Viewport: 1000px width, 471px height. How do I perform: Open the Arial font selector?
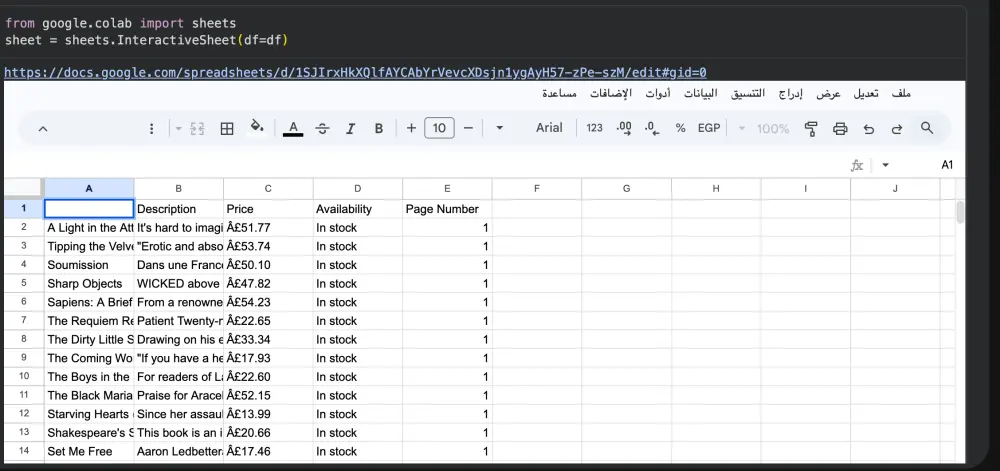(548, 128)
